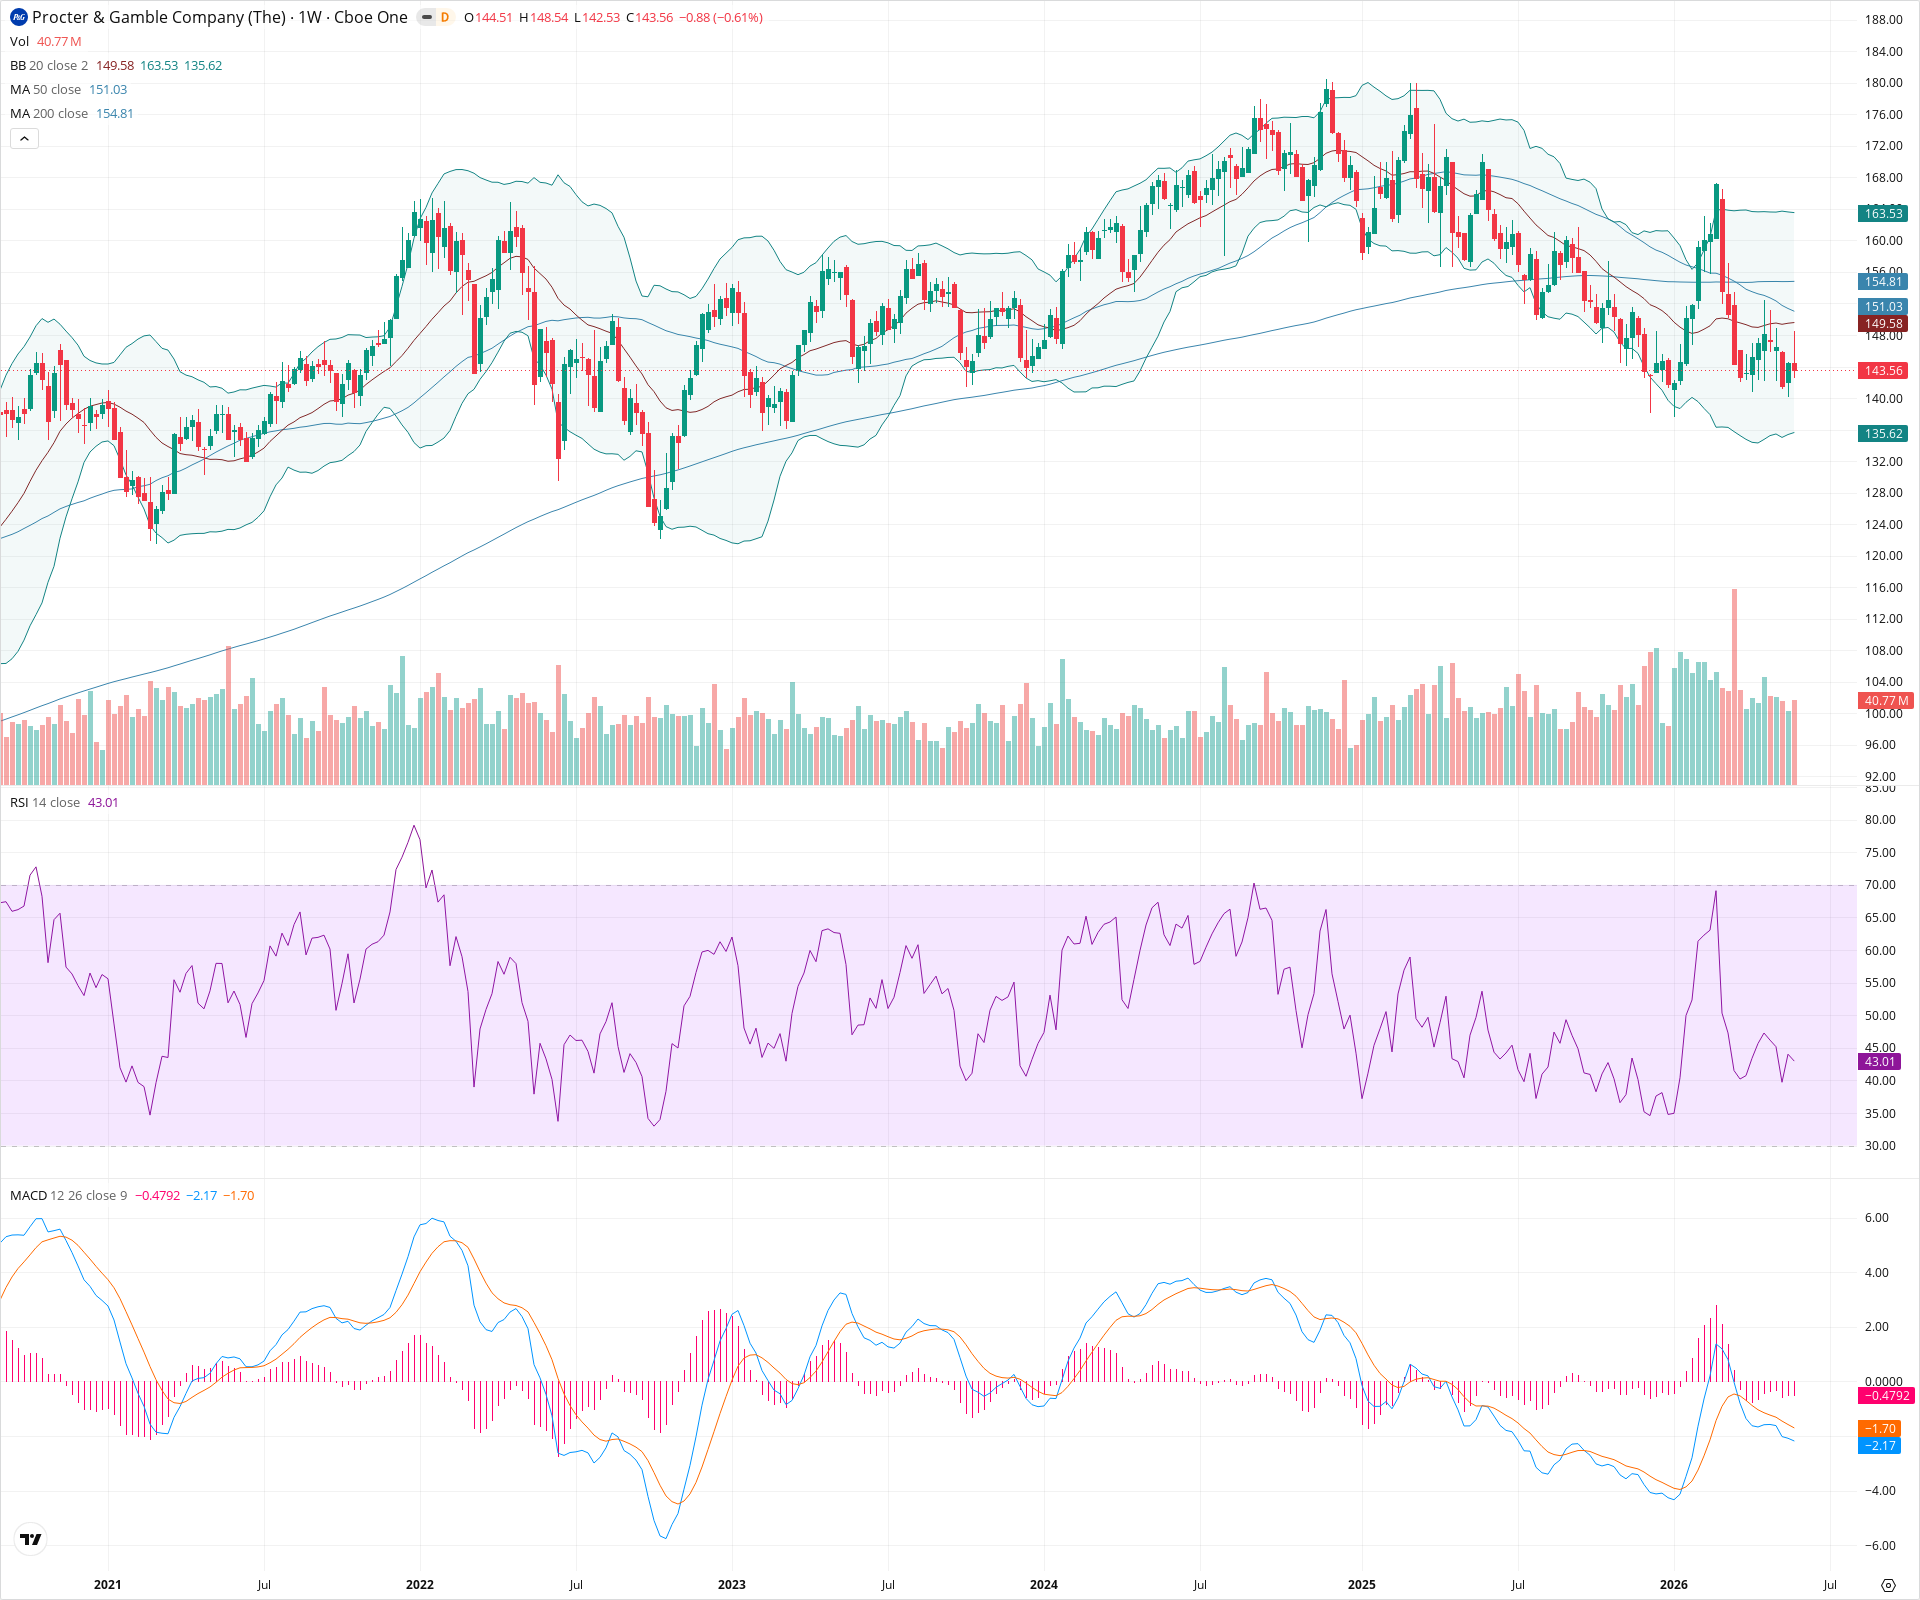Select the MACD 12 26 close 9 legend
The height and width of the screenshot is (1600, 1920).
coord(69,1195)
